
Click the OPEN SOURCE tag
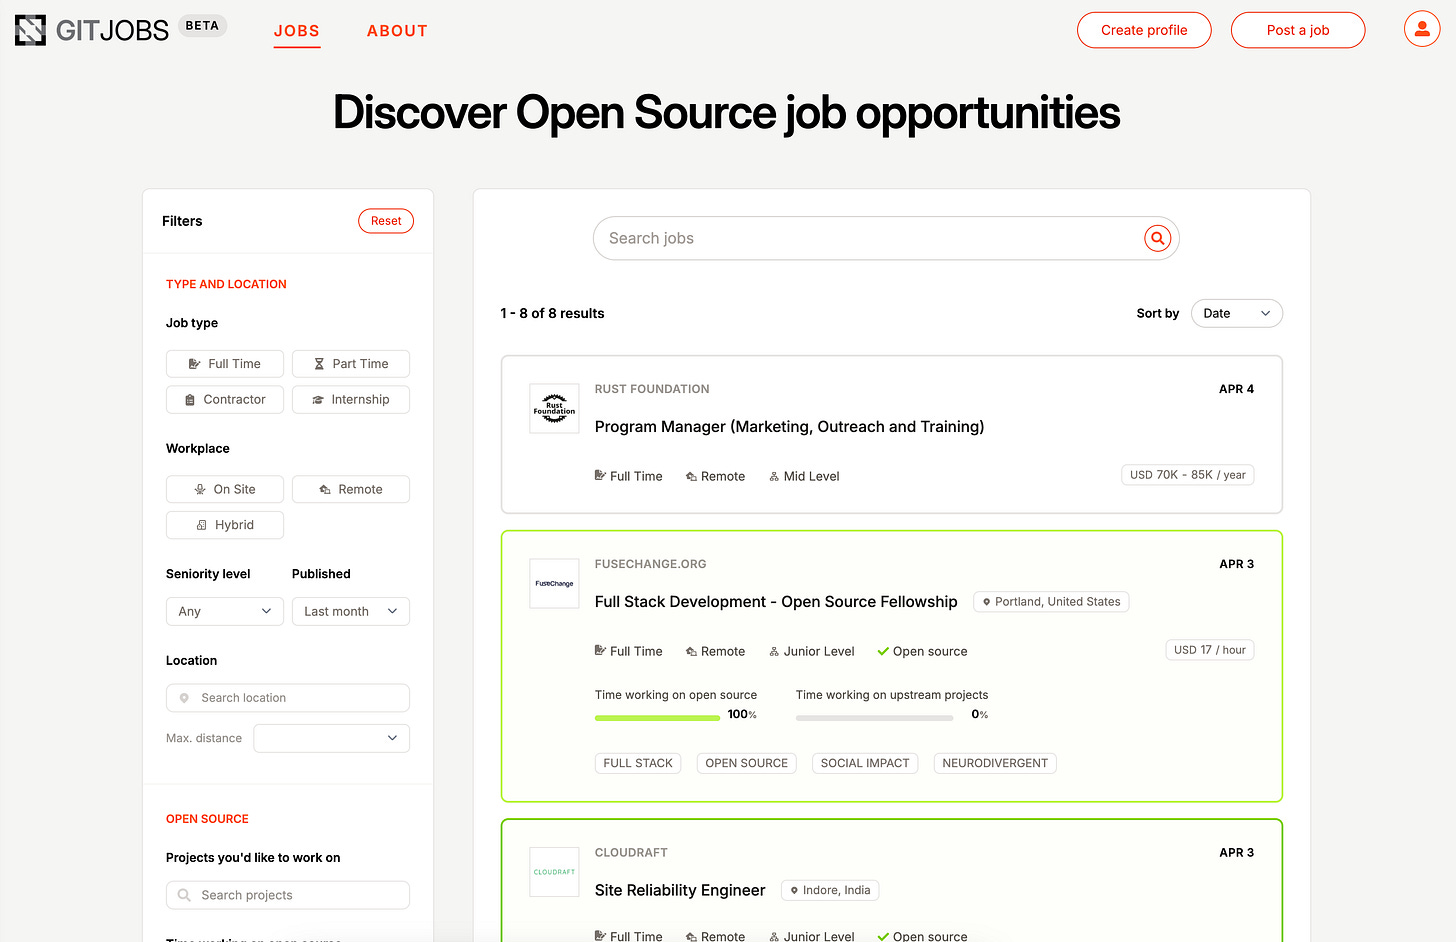point(747,763)
